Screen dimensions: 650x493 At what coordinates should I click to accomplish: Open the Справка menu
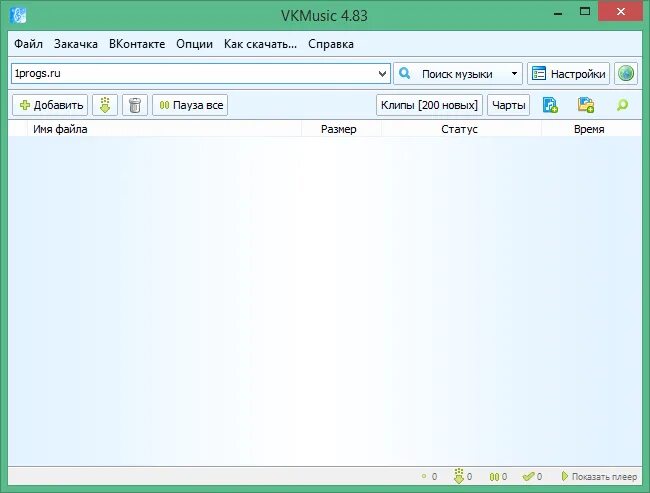click(x=331, y=44)
